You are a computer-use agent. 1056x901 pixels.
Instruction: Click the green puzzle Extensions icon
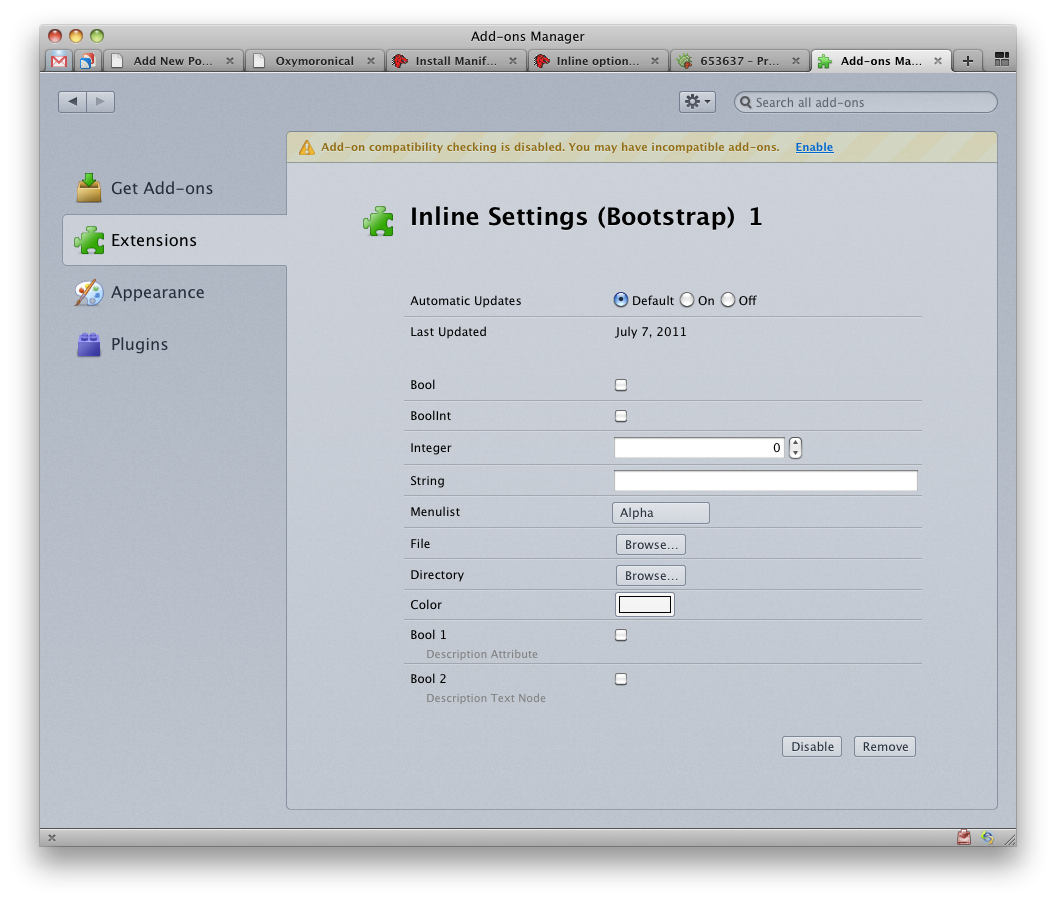[89, 240]
